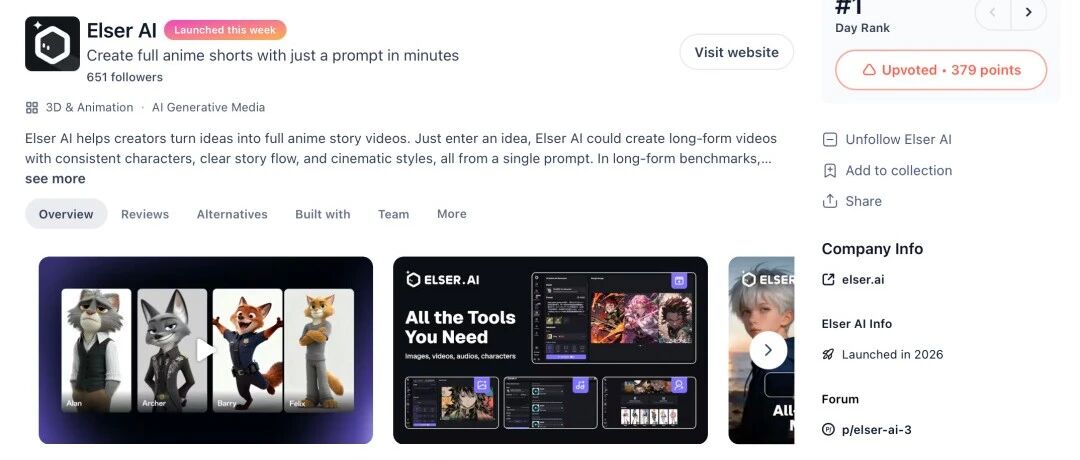
Task: Go to next launch with right chevron
Action: point(1028,12)
